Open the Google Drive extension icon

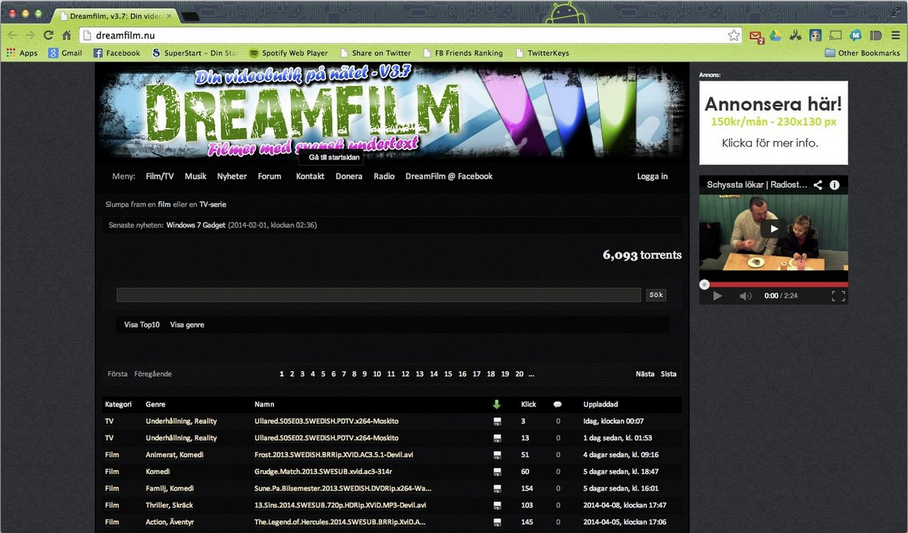click(775, 35)
